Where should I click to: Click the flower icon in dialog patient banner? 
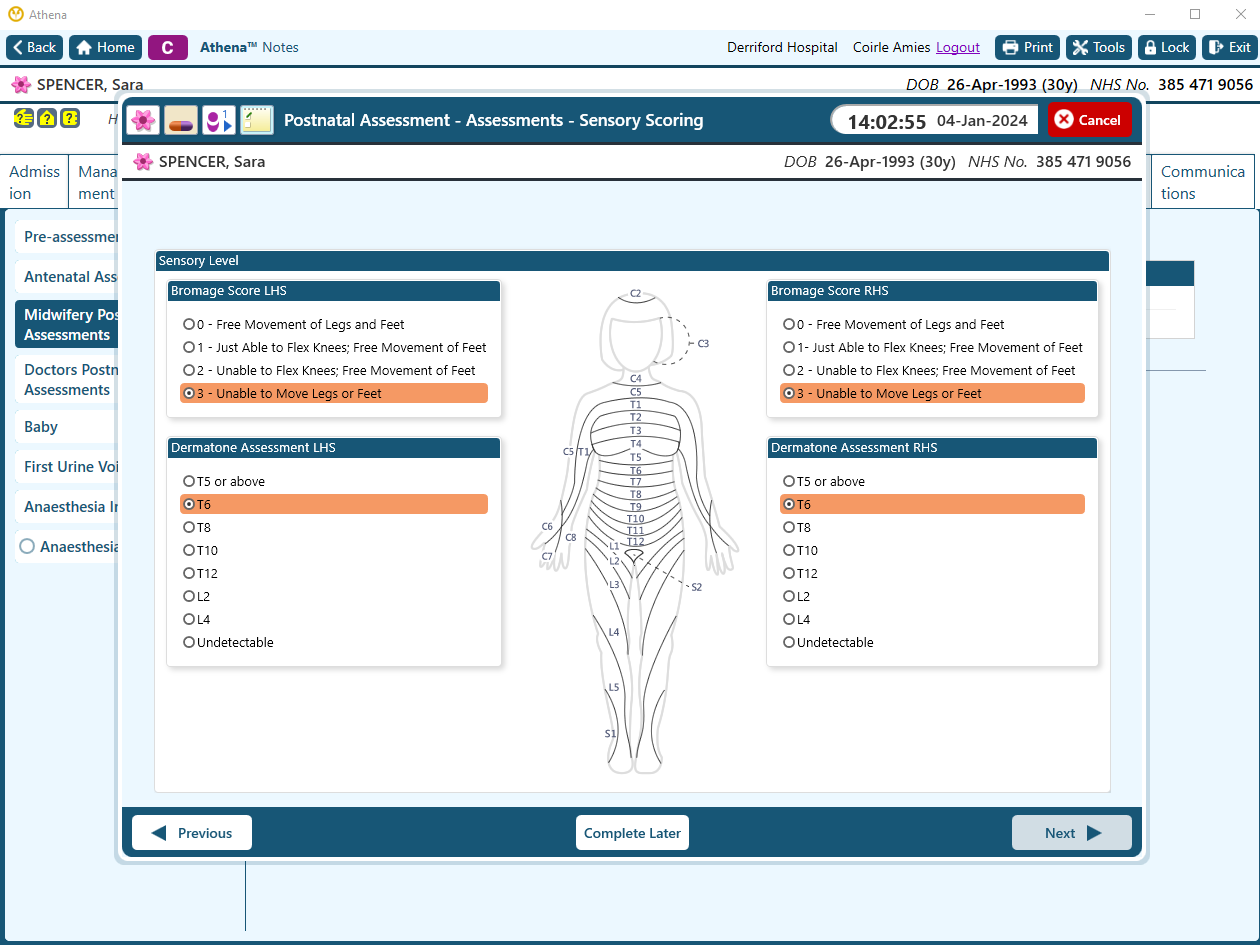pyautogui.click(x=143, y=162)
